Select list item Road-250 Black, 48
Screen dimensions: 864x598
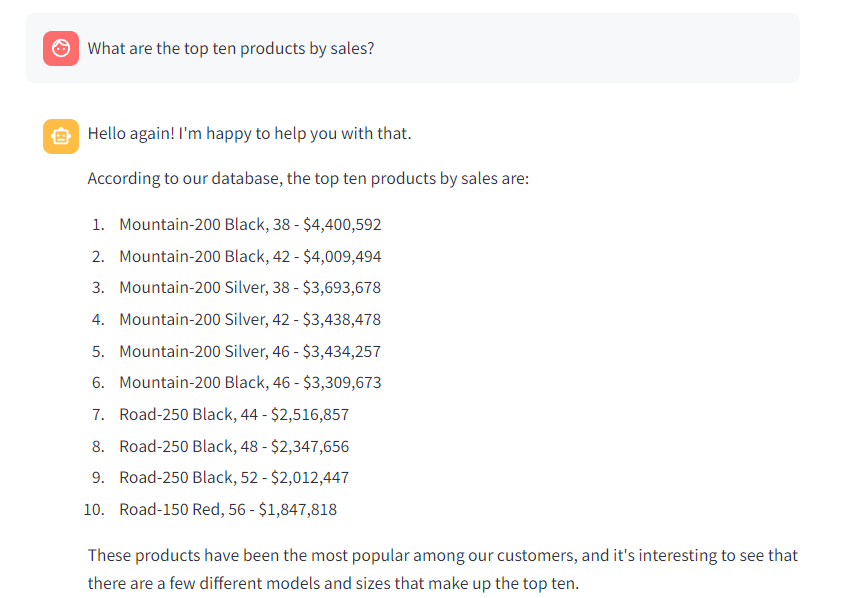(x=234, y=446)
